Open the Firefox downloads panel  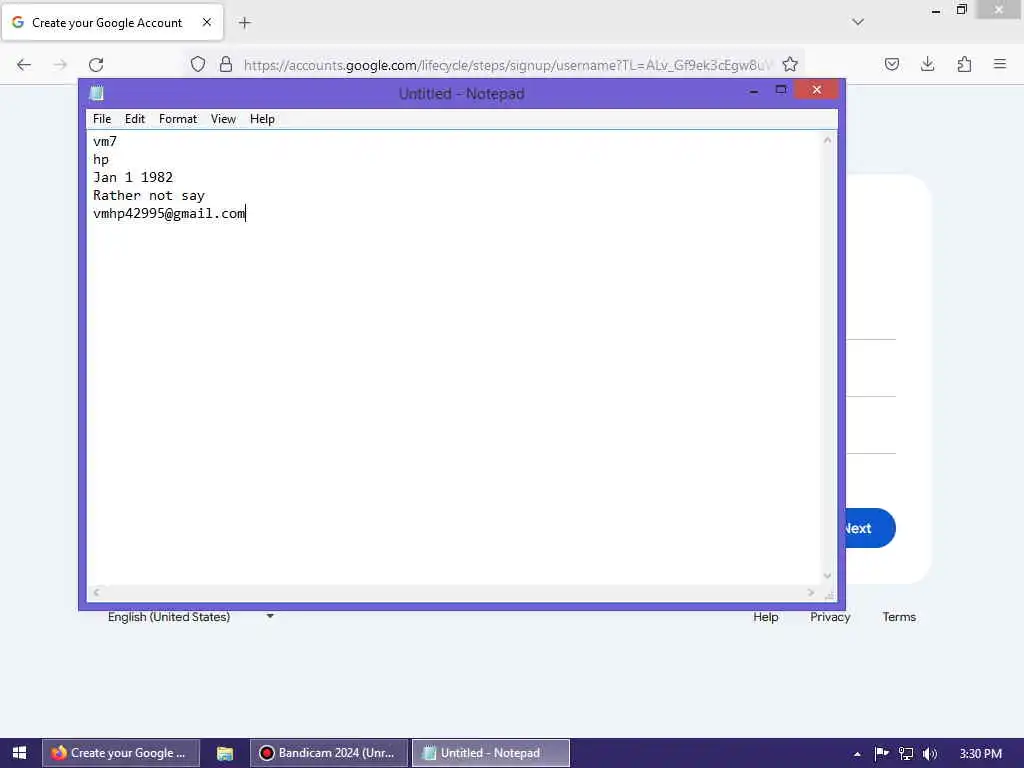[x=927, y=64]
